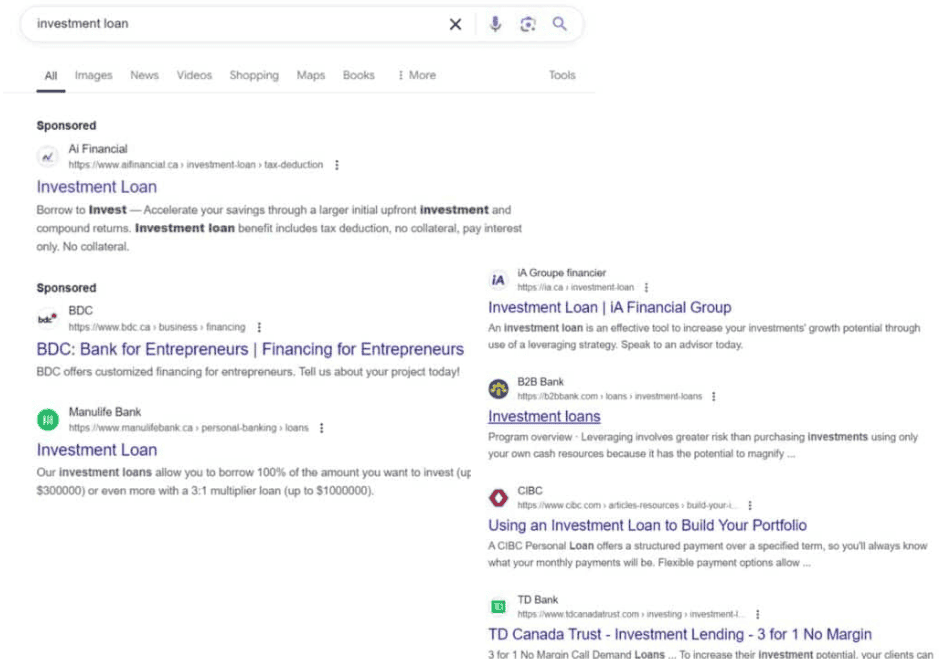
Task: Switch to the Books tab
Action: pyautogui.click(x=358, y=75)
